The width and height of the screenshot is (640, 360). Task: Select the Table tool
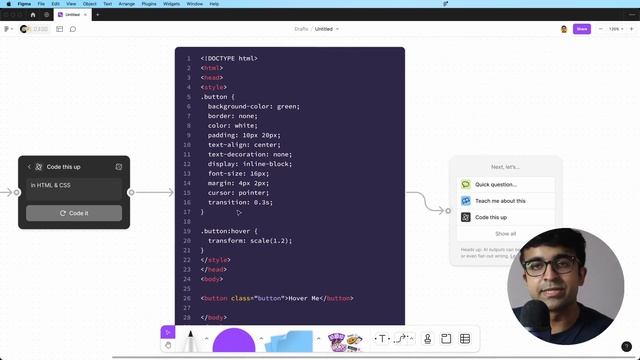(464, 339)
